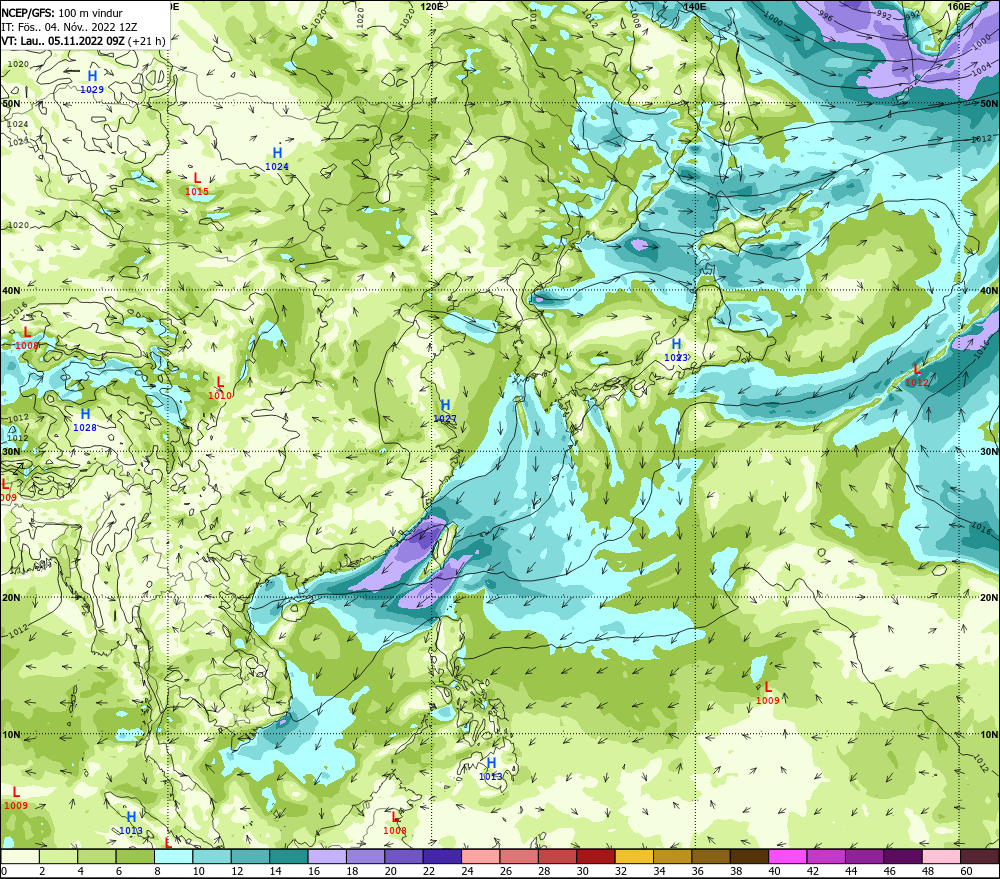
Task: Pick the pink 24–26 legend swatch
Action: (481, 856)
